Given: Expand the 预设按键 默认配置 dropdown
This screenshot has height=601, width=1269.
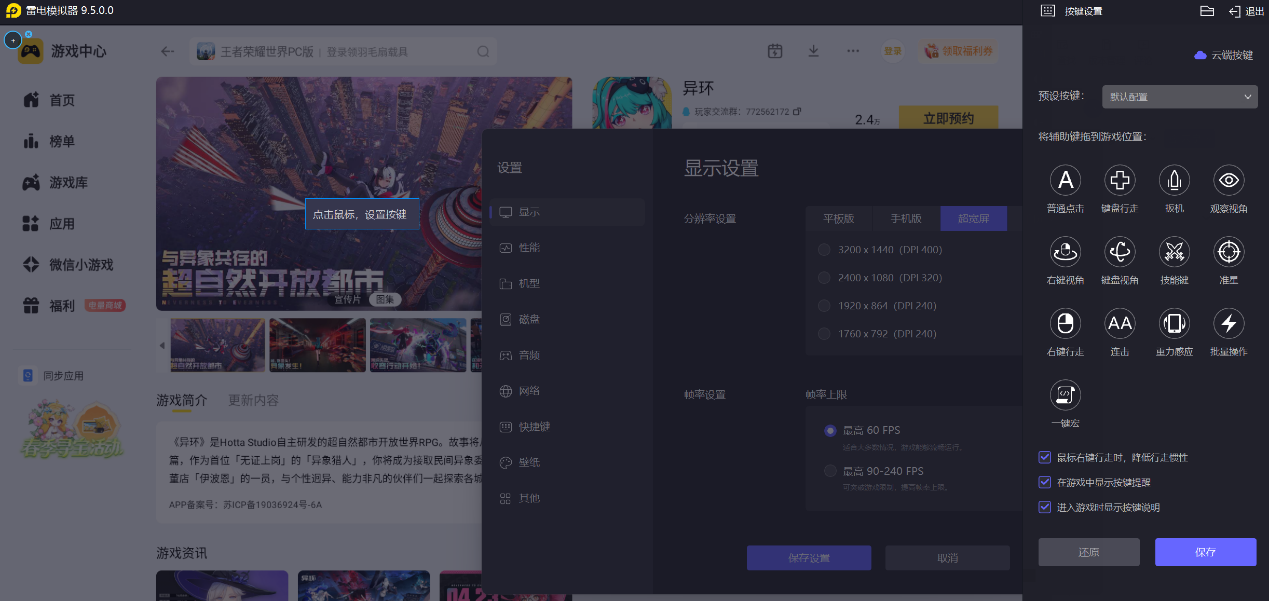Looking at the screenshot, I should click(1179, 97).
